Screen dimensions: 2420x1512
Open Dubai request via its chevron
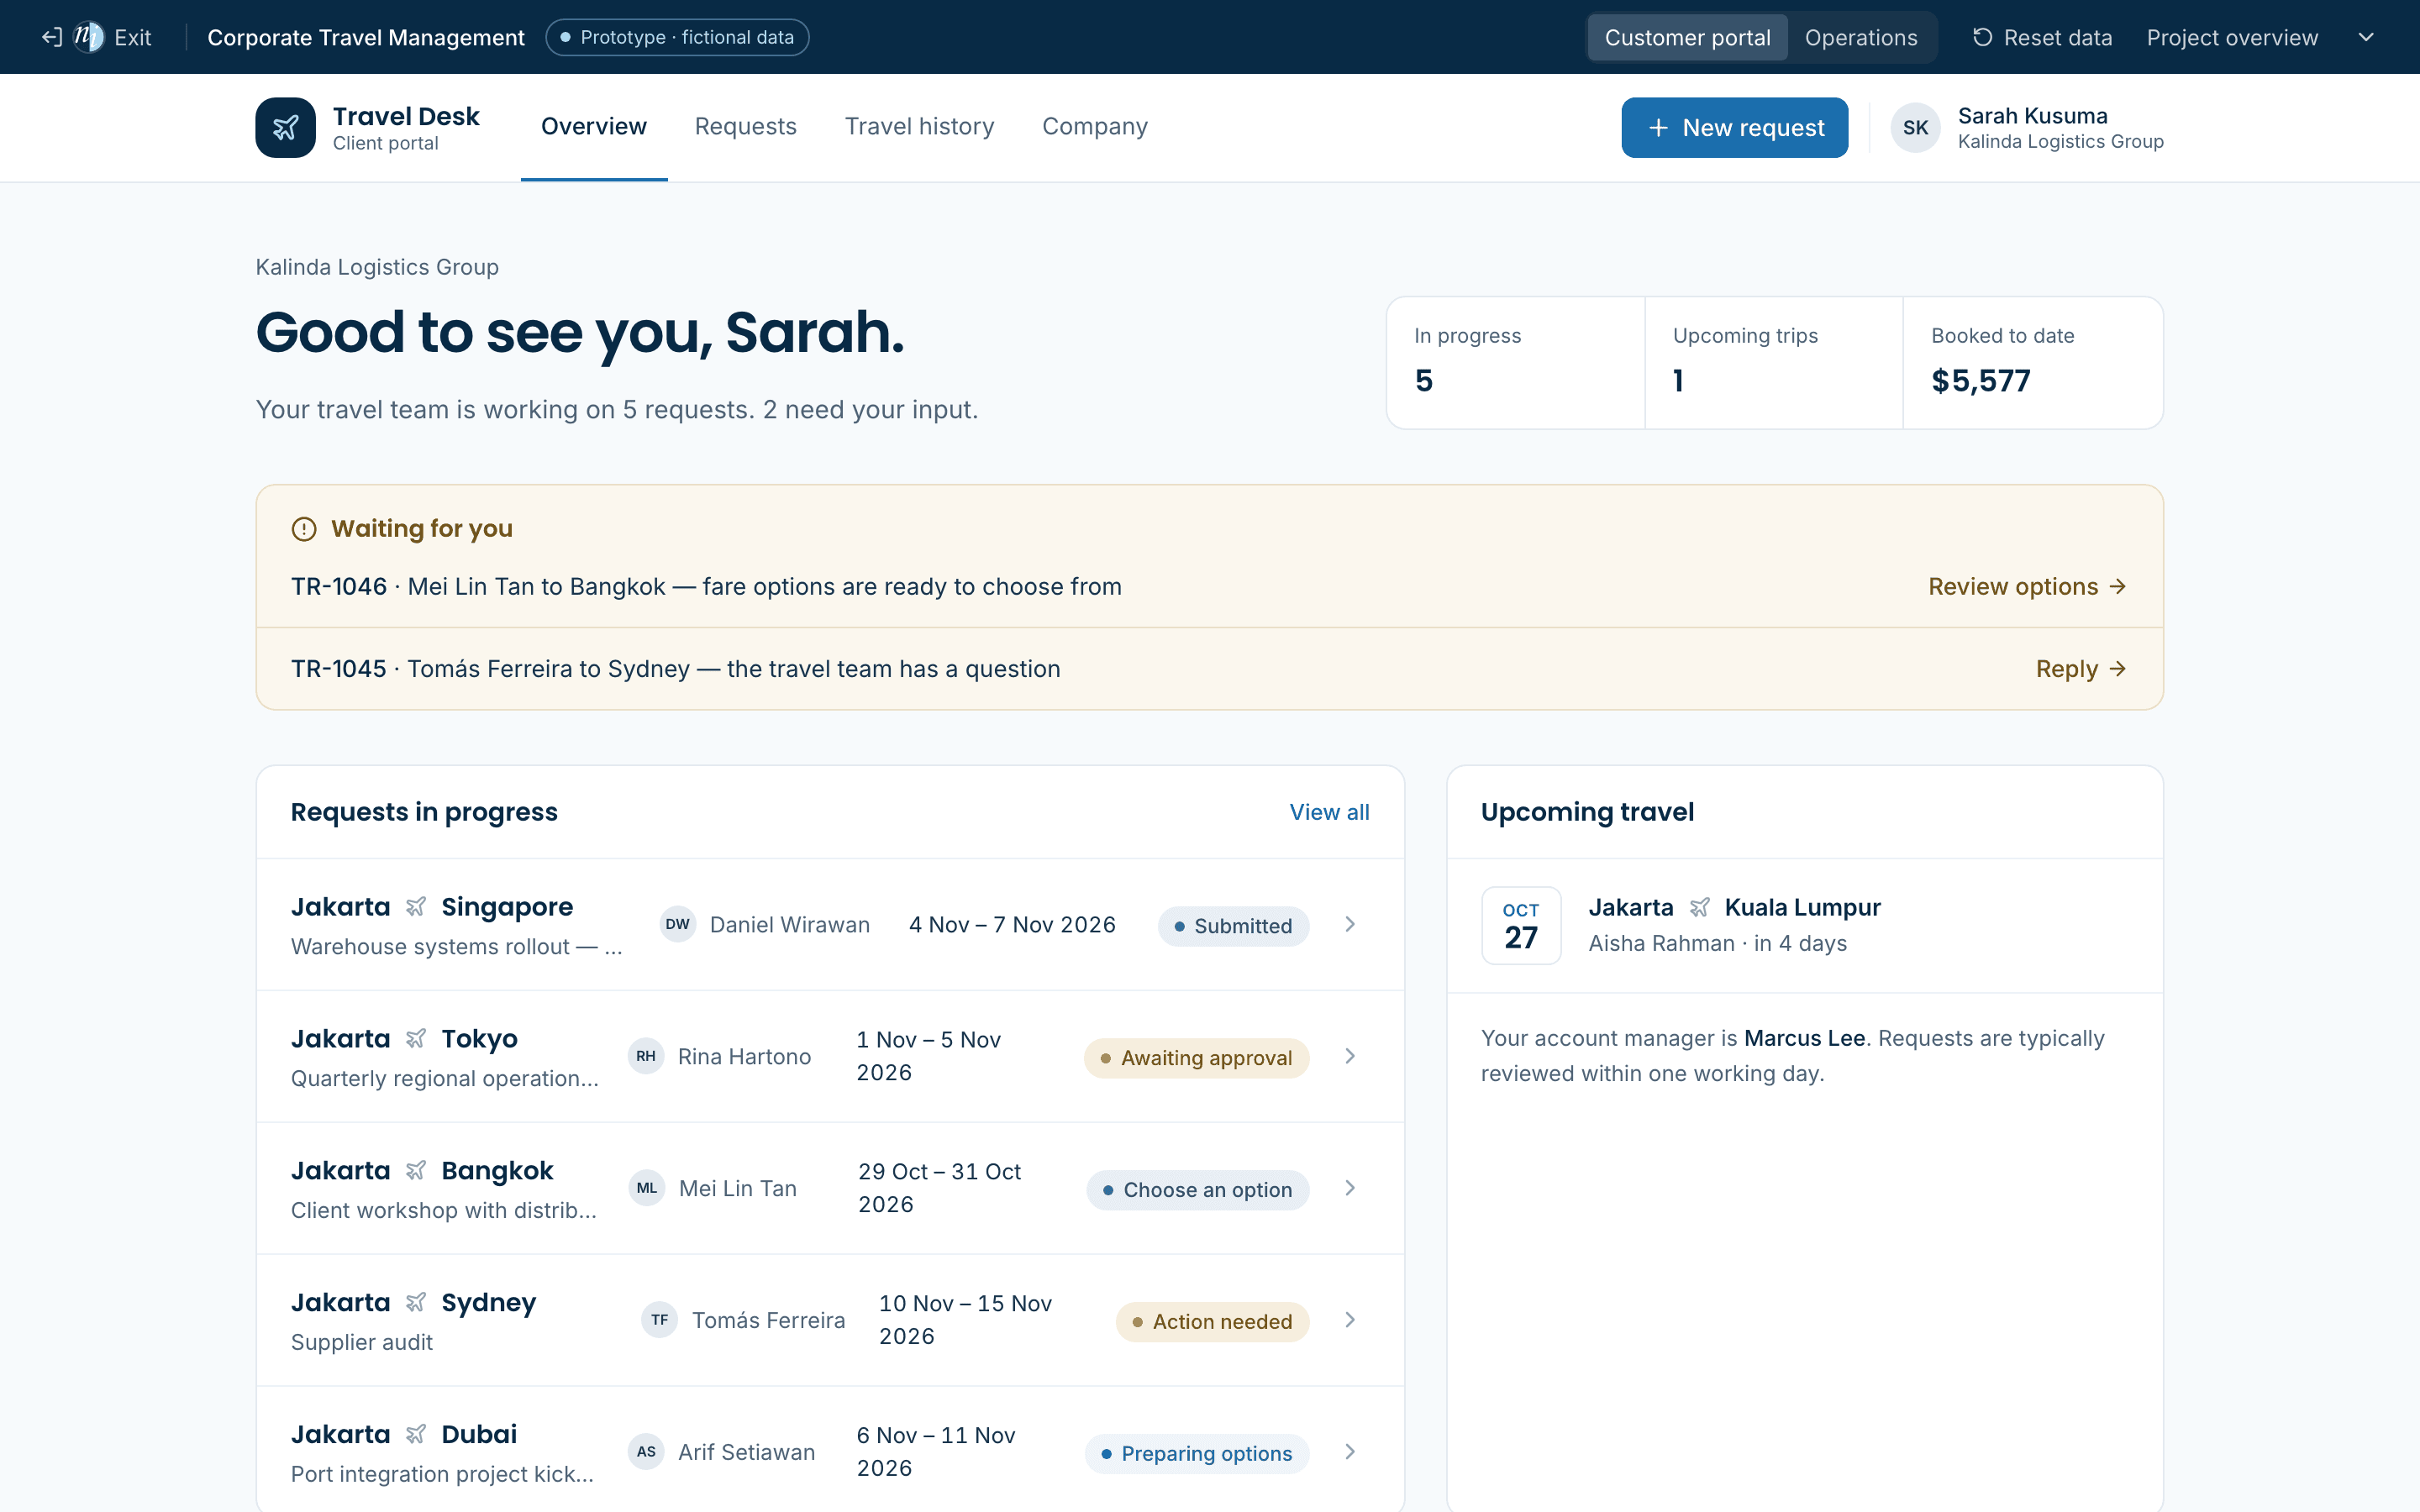coord(1350,1452)
